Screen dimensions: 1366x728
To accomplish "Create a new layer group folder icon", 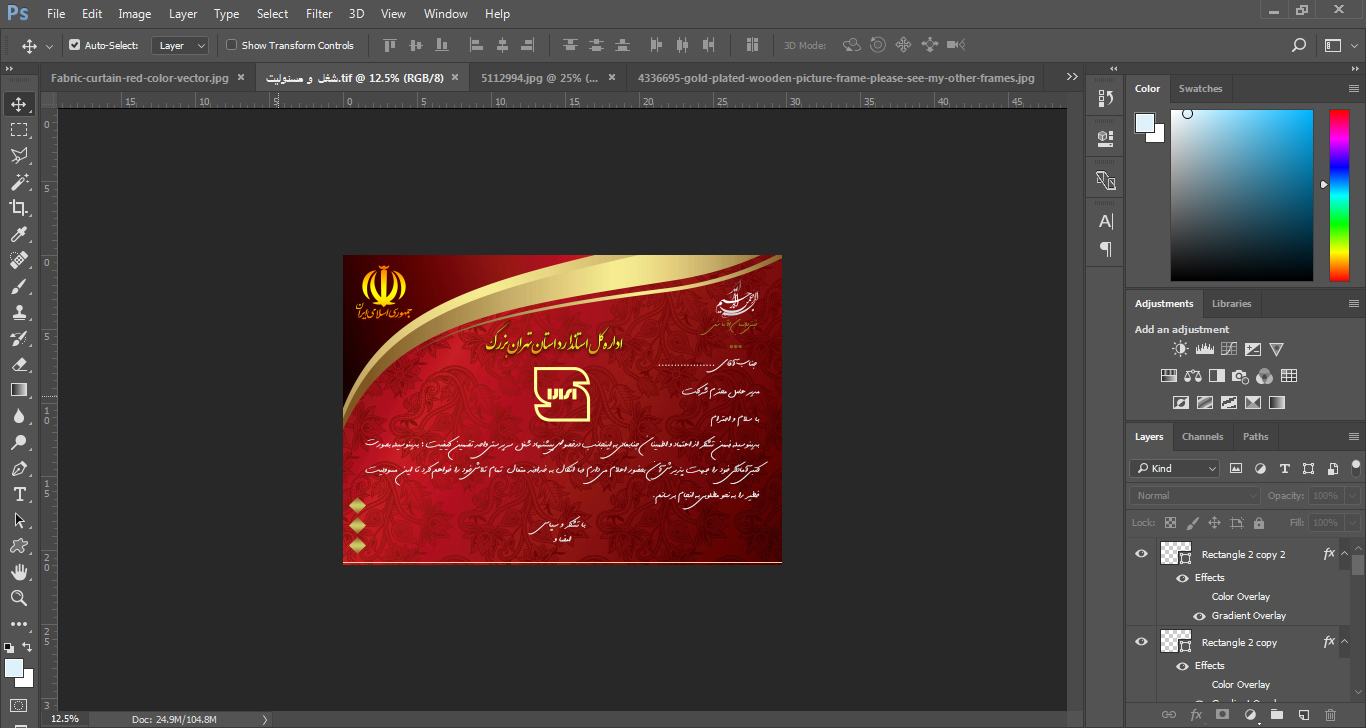I will tap(1276, 715).
